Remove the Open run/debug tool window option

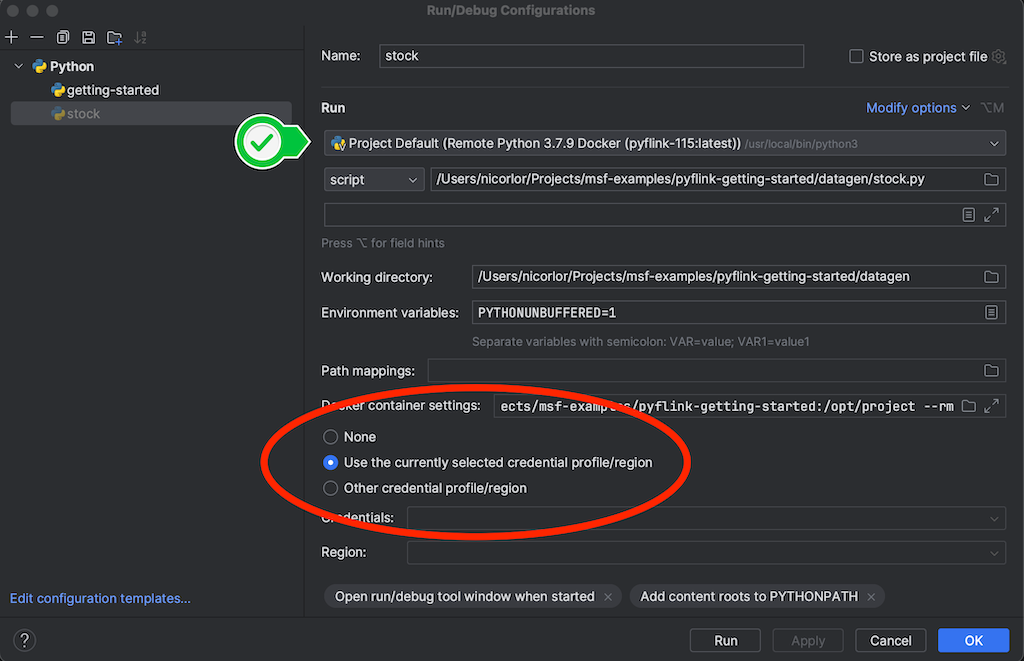608,597
